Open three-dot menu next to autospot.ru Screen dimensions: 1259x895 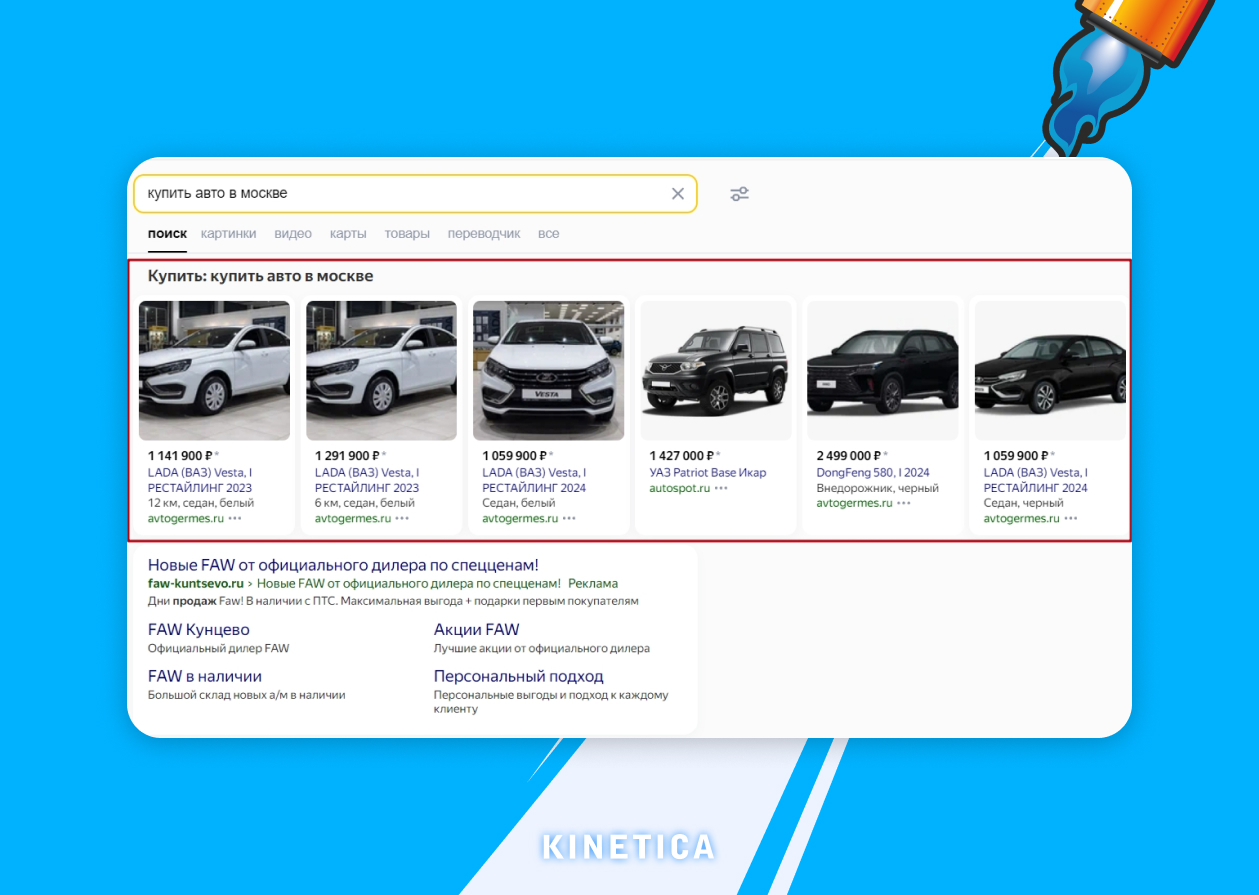tap(721, 488)
